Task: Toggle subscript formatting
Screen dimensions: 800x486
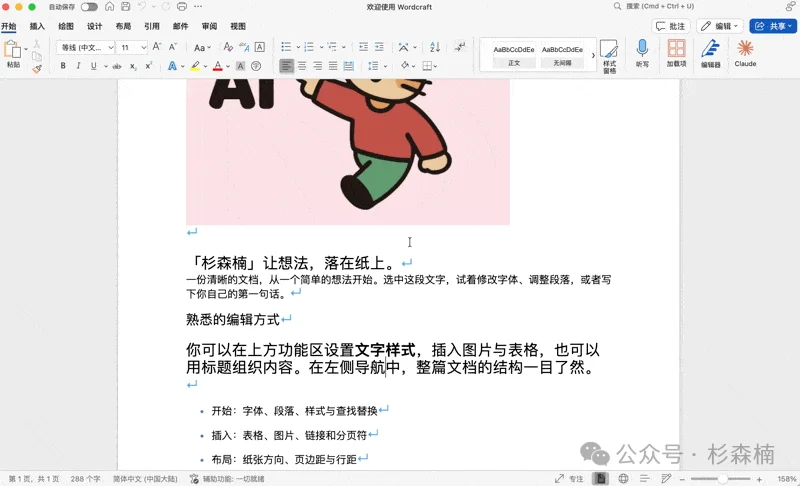Action: tap(133, 66)
